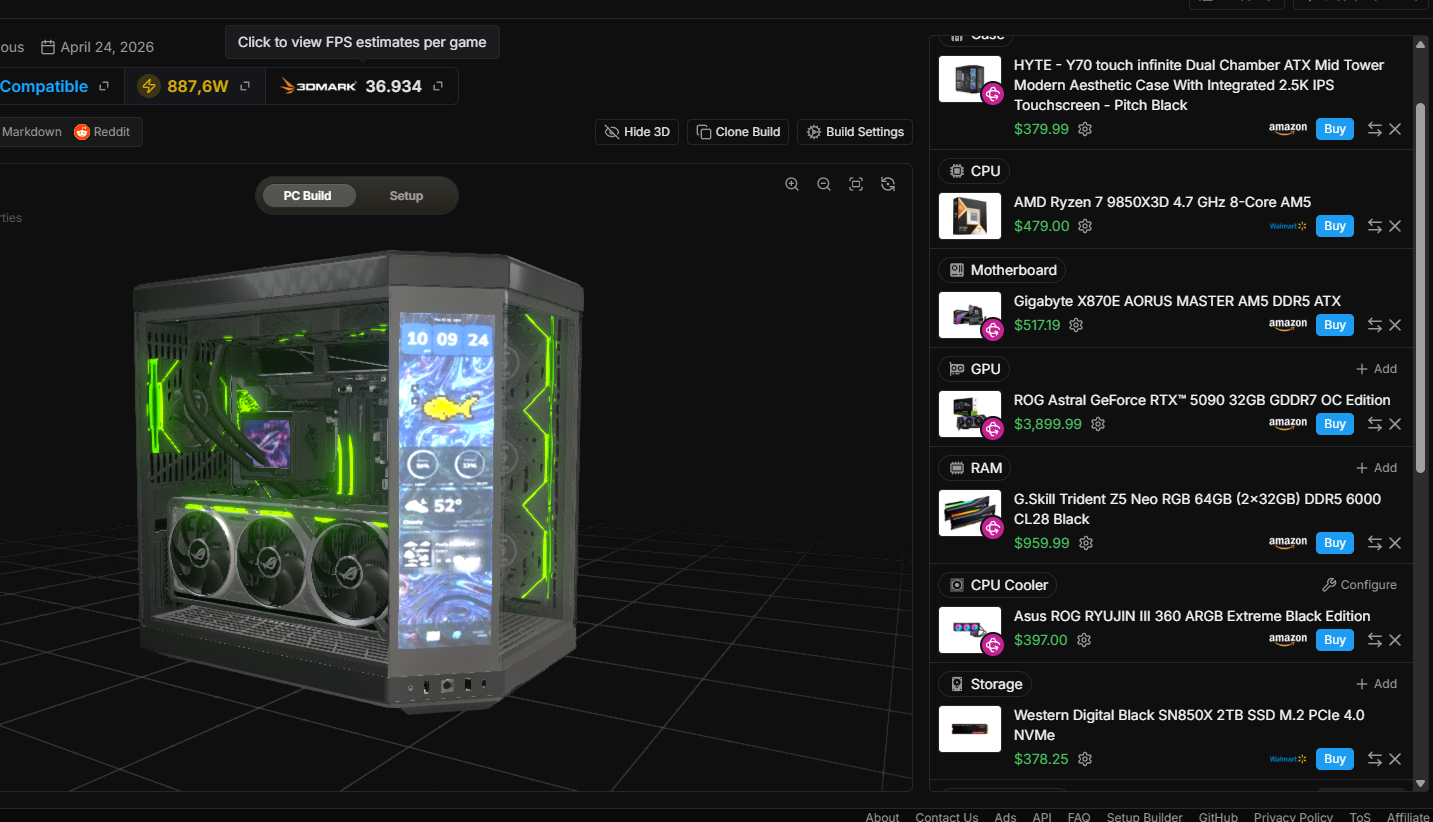
Task: Add another Storage drive
Action: tap(1376, 684)
